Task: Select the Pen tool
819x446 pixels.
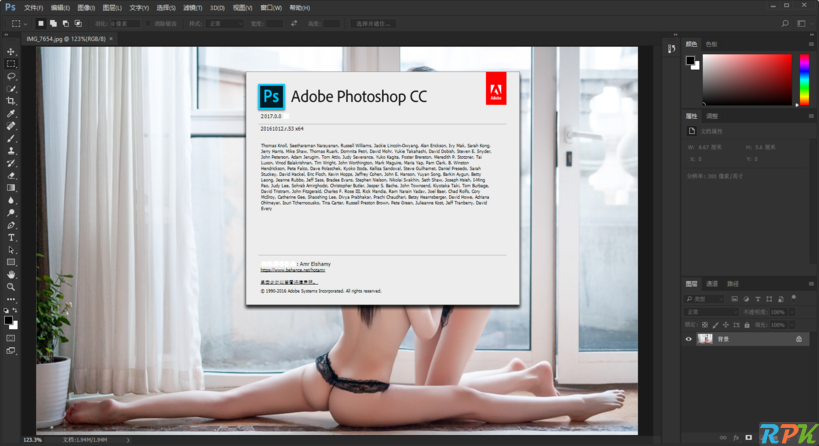Action: pos(11,226)
